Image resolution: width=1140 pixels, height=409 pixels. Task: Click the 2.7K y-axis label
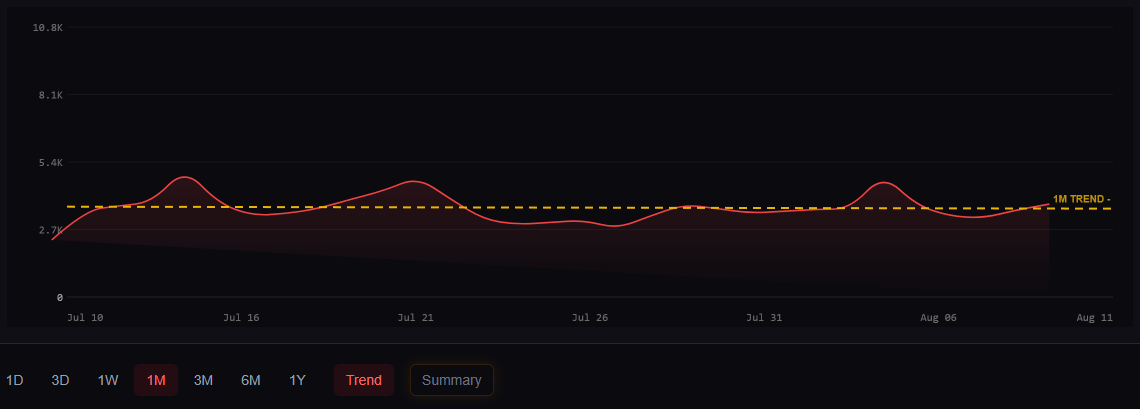click(x=51, y=230)
